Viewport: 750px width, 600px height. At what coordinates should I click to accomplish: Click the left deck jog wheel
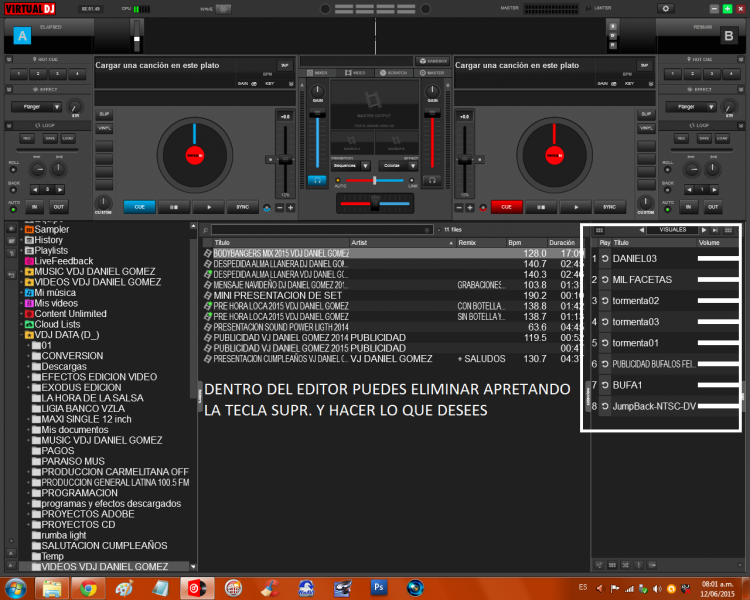(195, 156)
